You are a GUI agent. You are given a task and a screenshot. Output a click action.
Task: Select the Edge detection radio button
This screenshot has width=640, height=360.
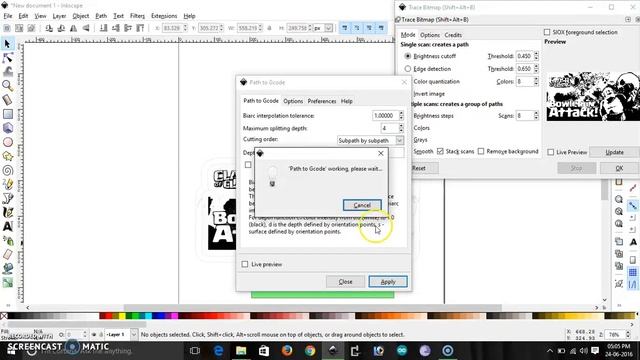(408, 69)
